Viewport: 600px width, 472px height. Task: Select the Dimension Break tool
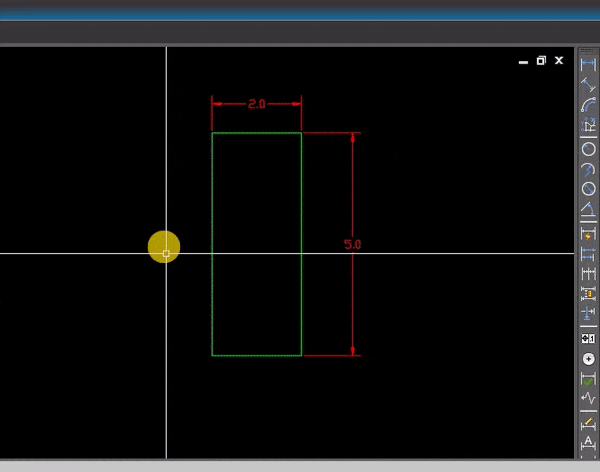click(588, 314)
